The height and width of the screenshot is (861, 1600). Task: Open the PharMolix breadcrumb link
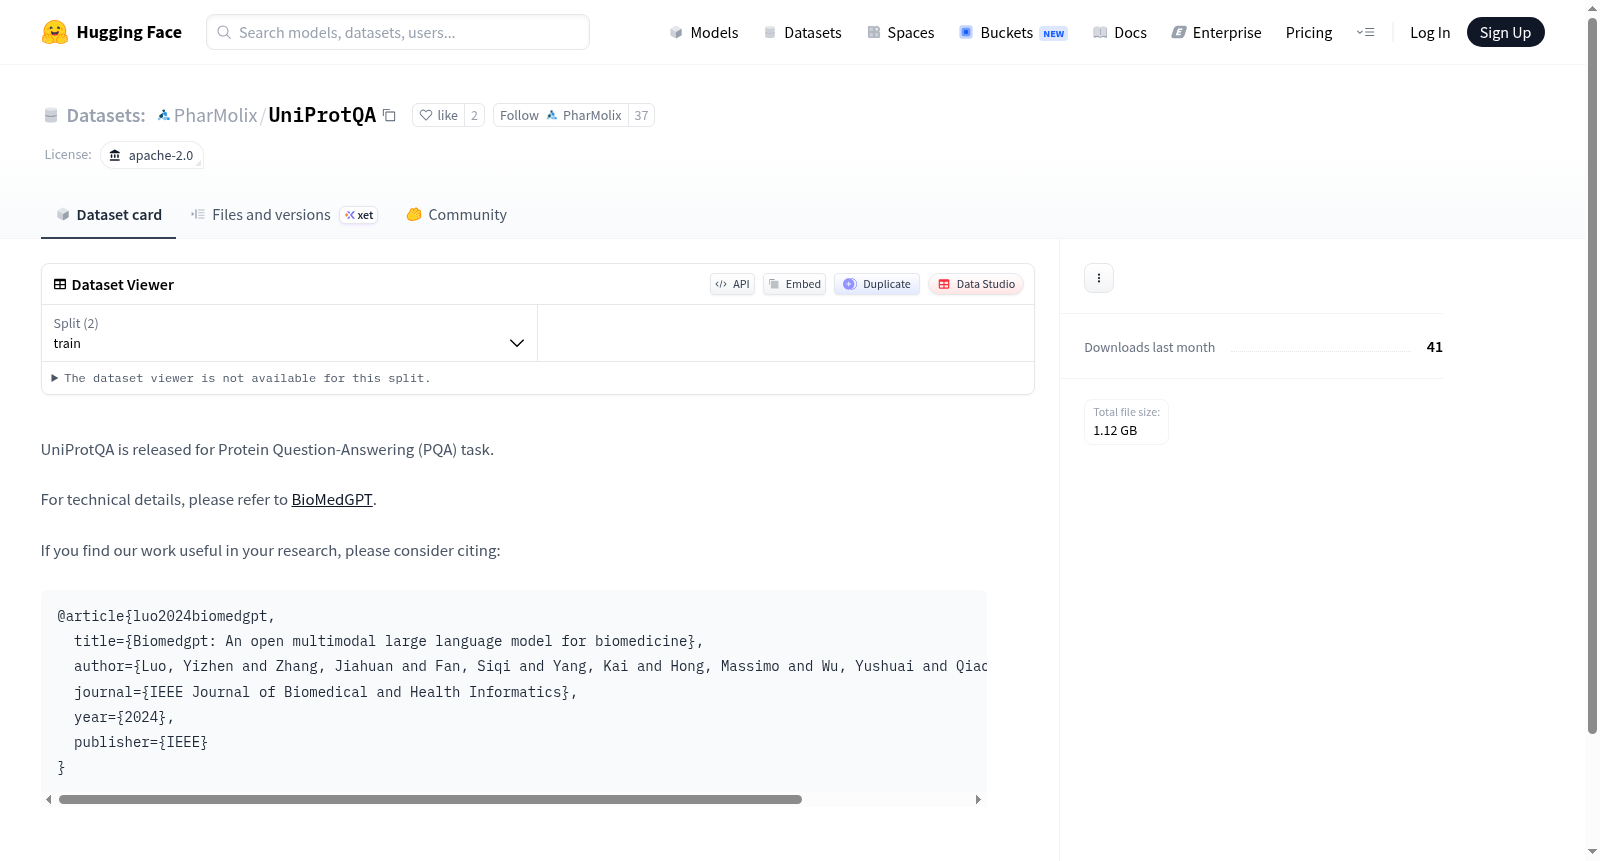pyautogui.click(x=215, y=115)
